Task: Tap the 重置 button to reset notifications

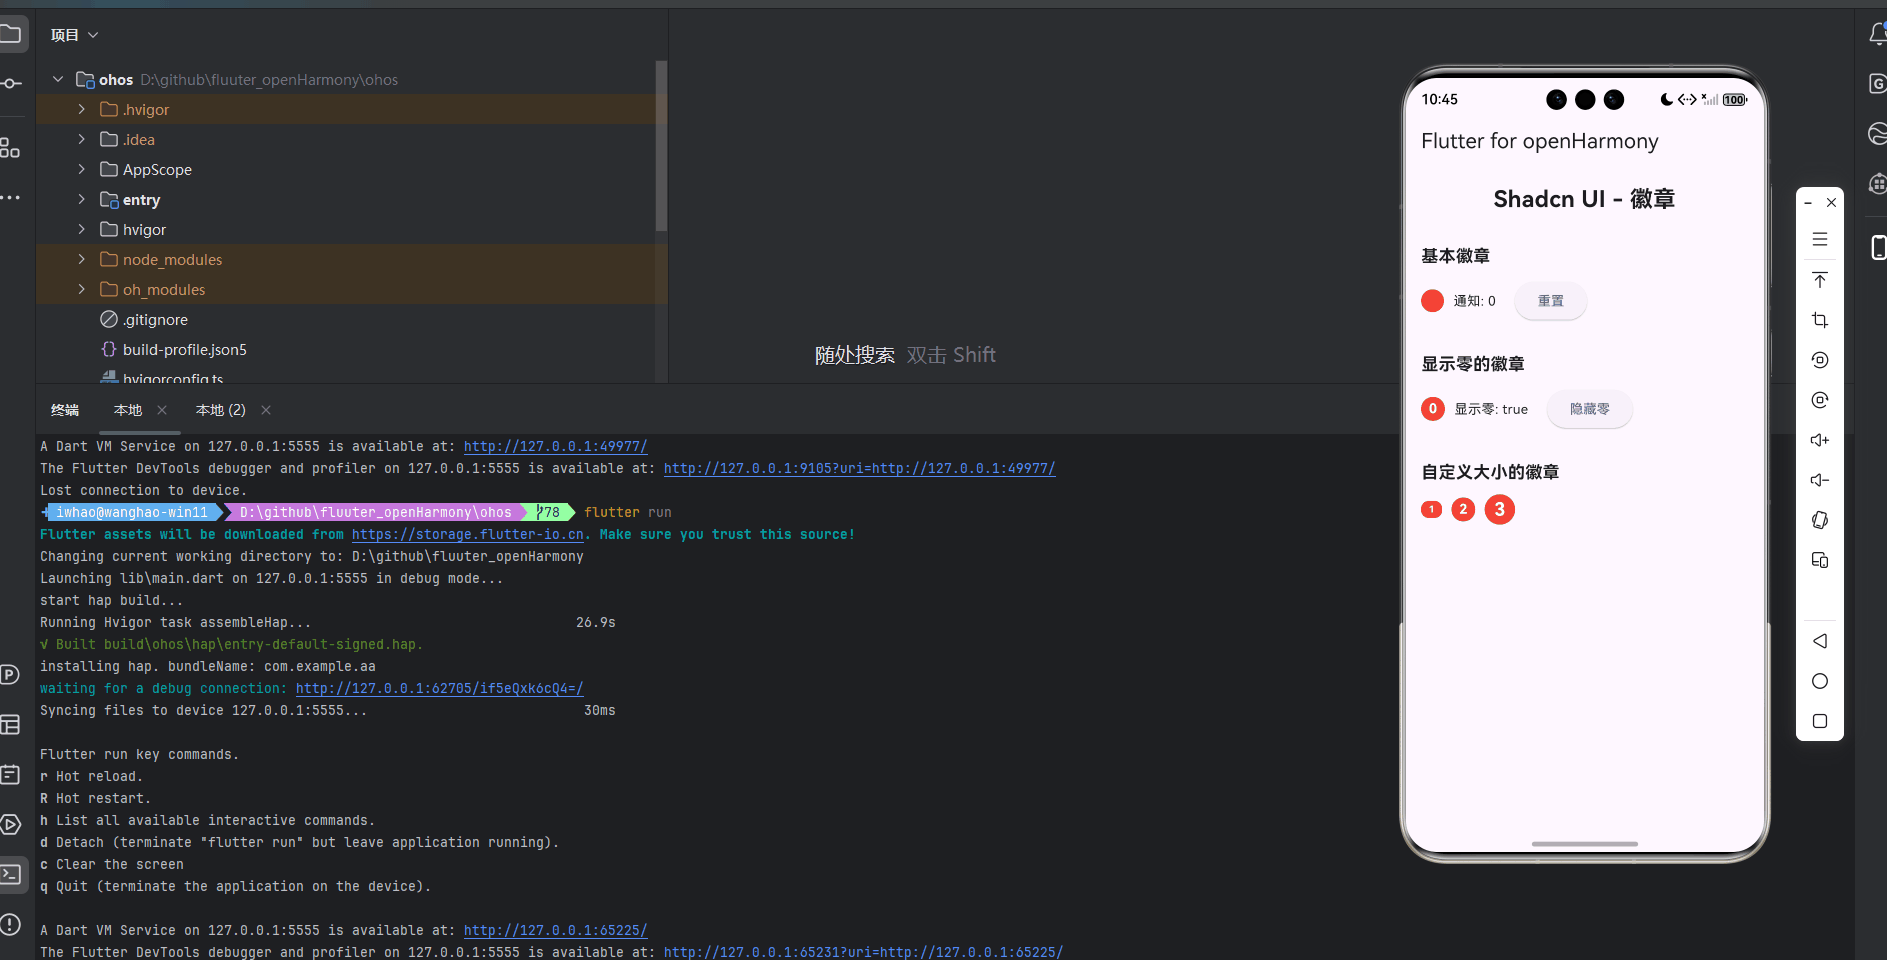Action: [1550, 300]
